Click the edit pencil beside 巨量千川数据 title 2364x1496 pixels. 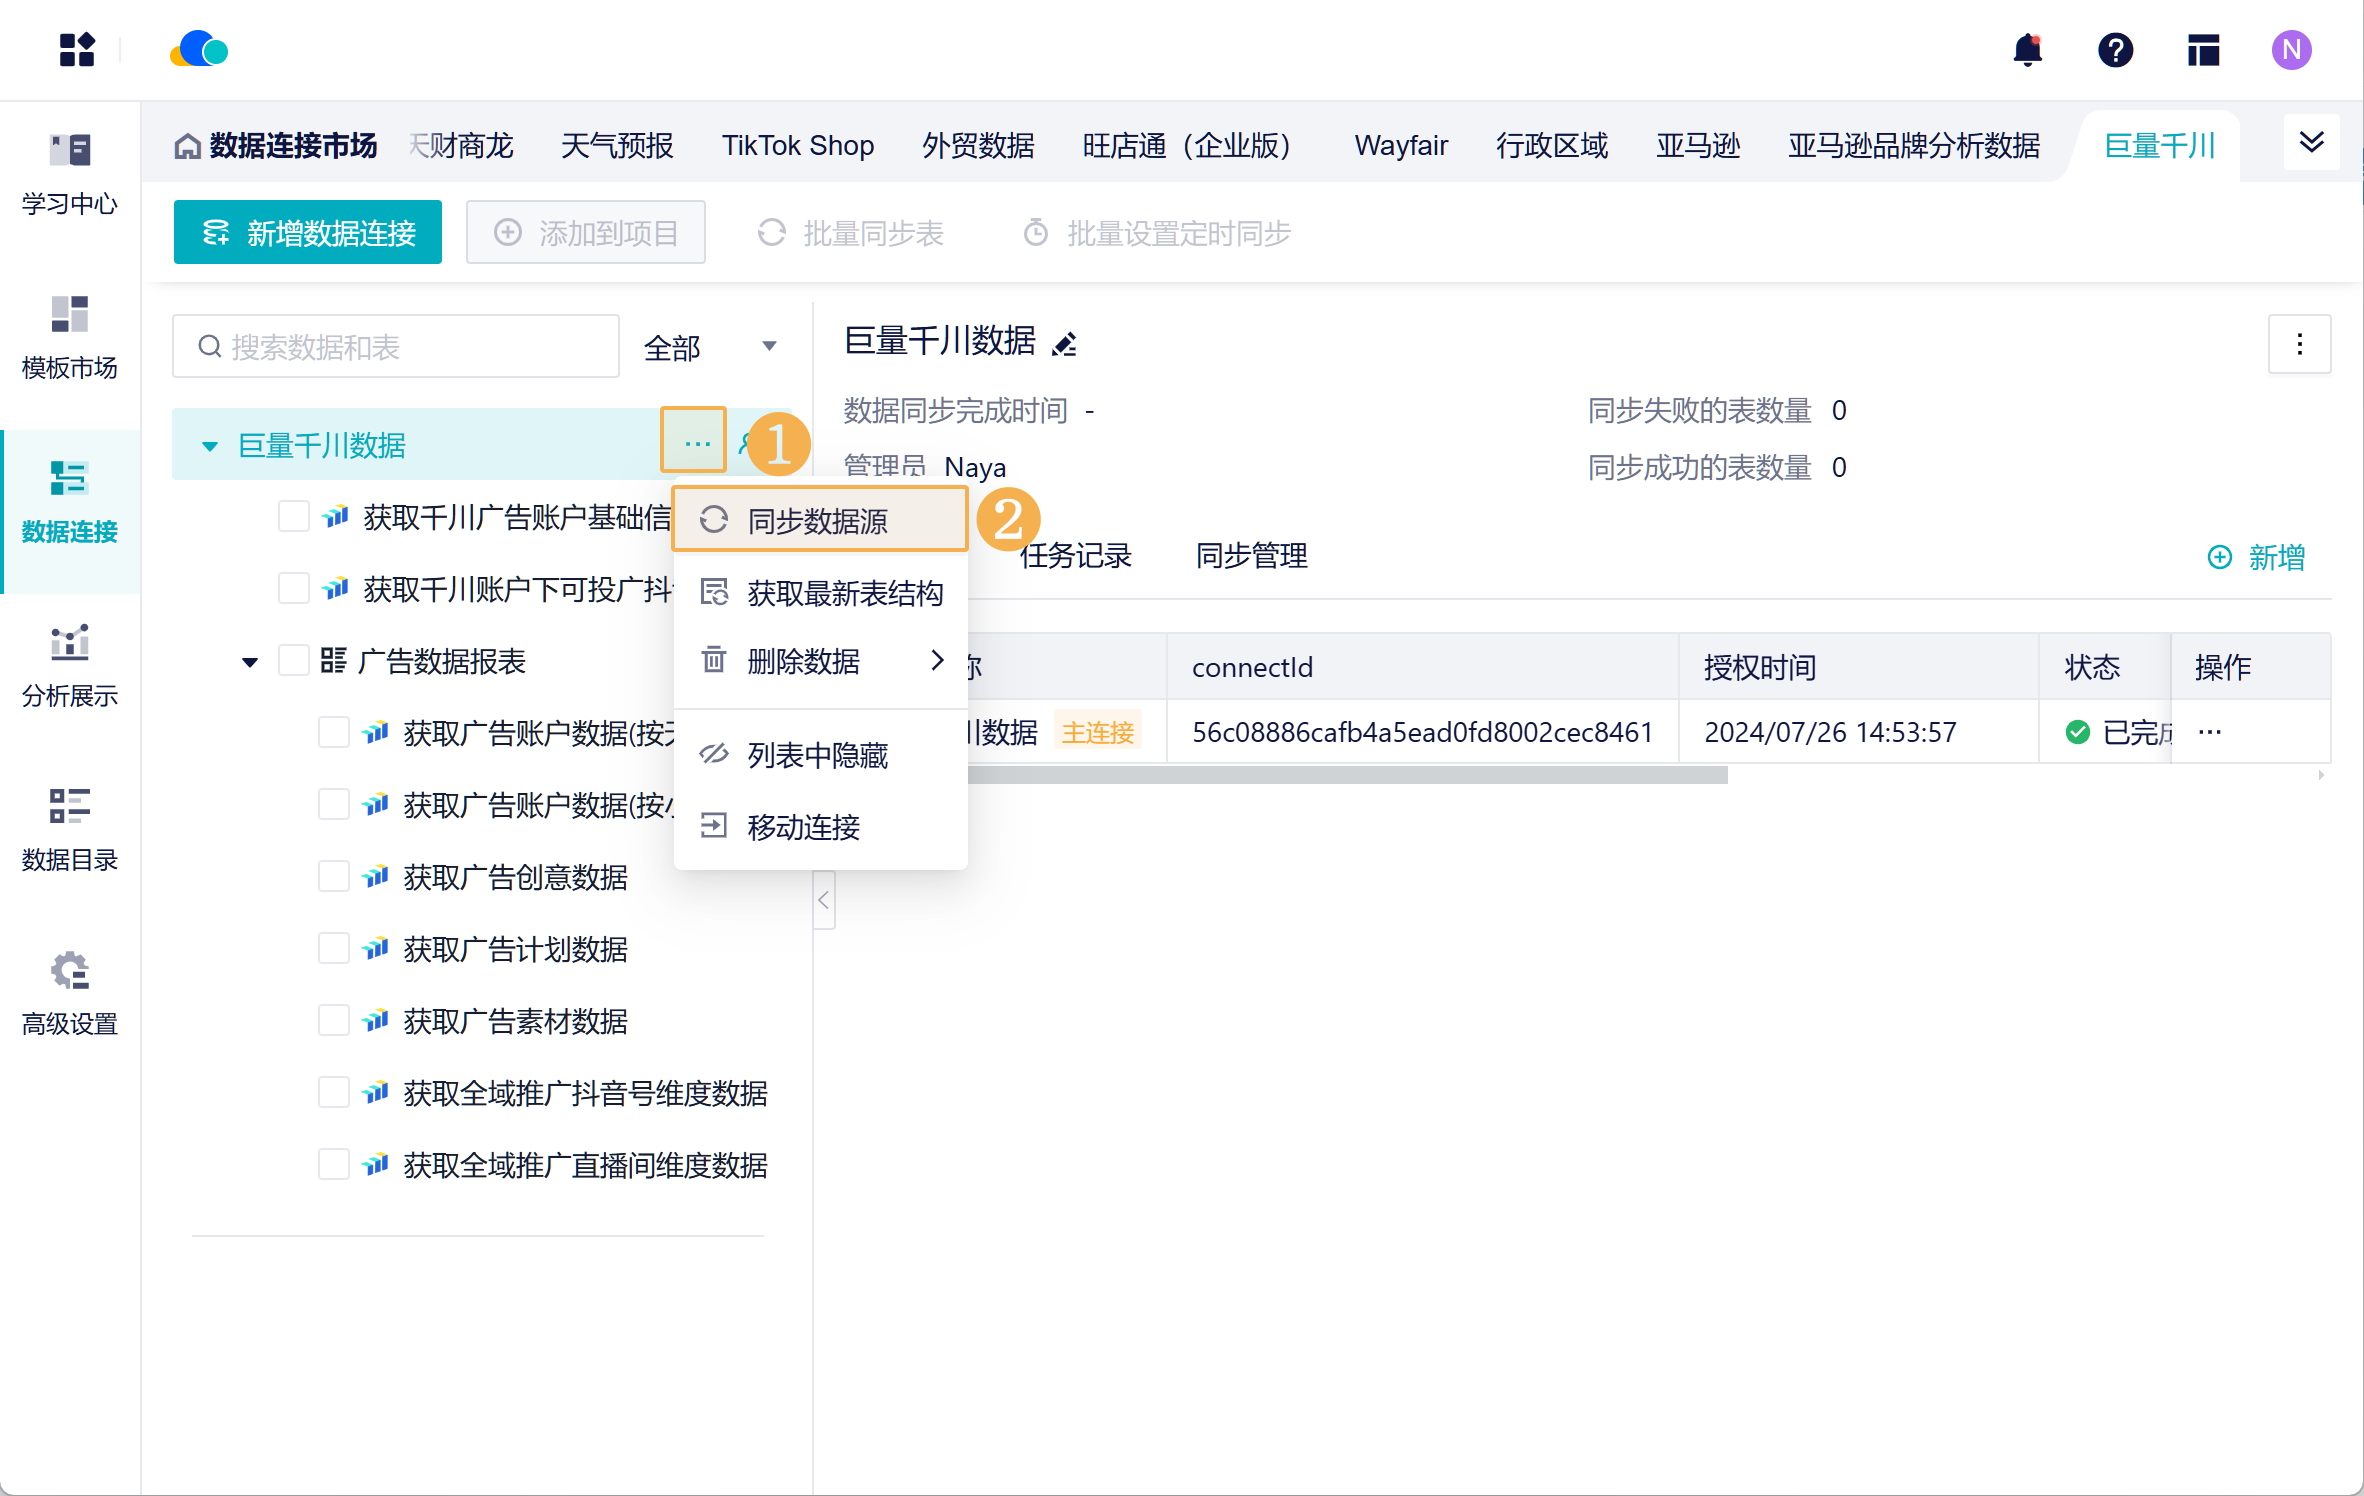(1065, 344)
